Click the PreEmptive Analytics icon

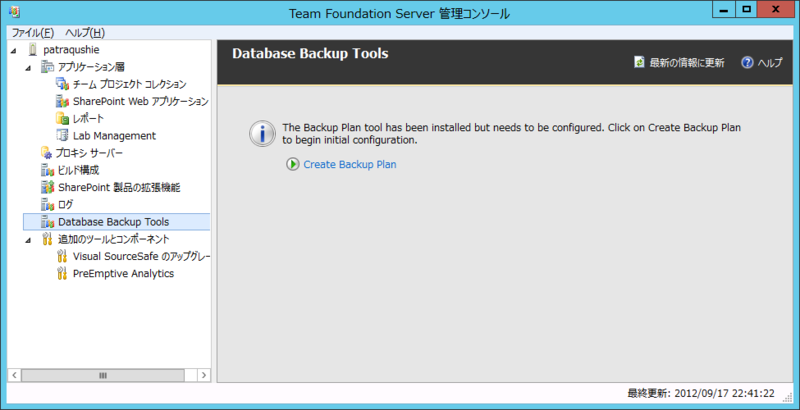click(x=62, y=273)
